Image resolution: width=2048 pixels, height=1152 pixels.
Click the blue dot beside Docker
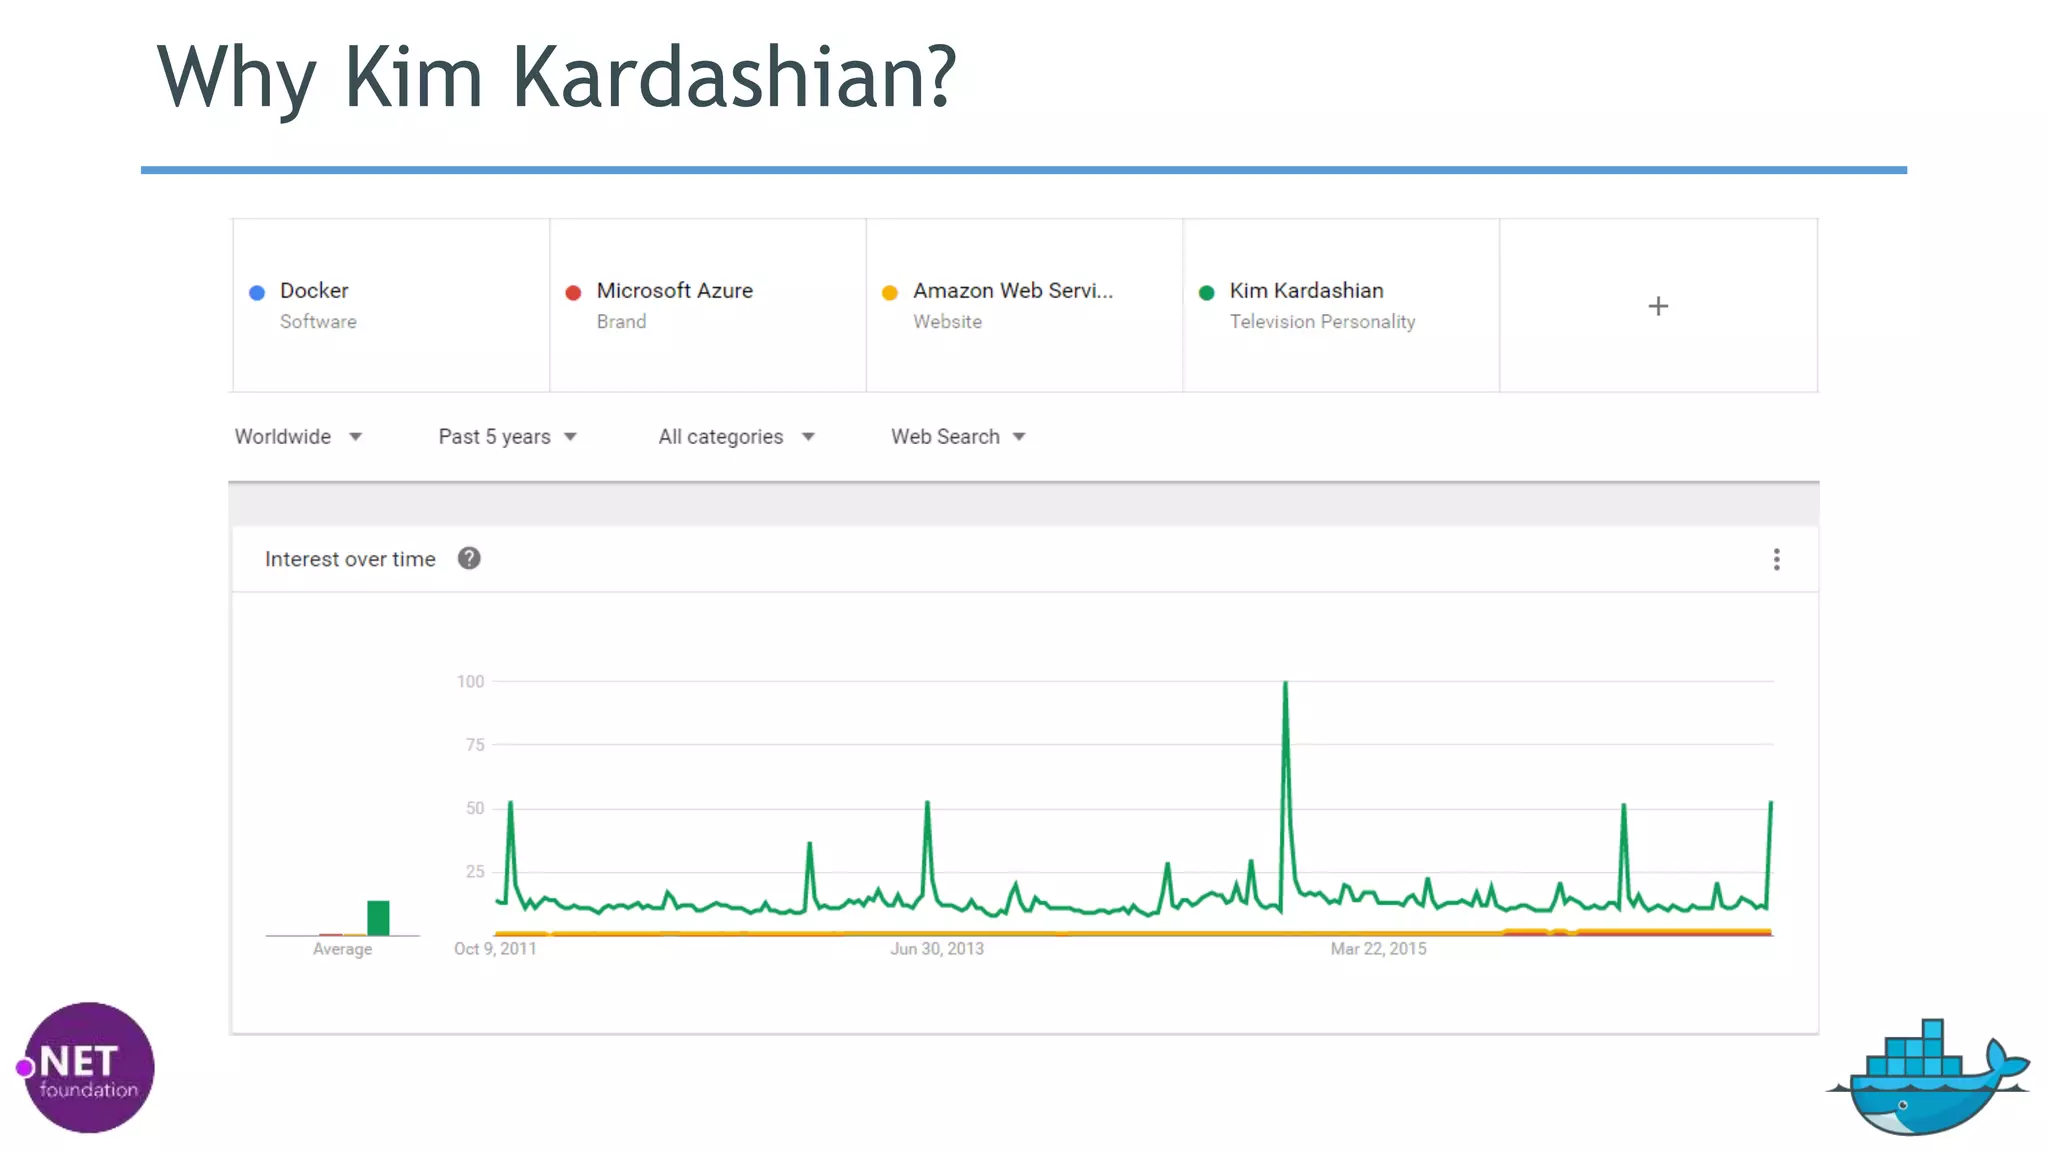tap(257, 292)
